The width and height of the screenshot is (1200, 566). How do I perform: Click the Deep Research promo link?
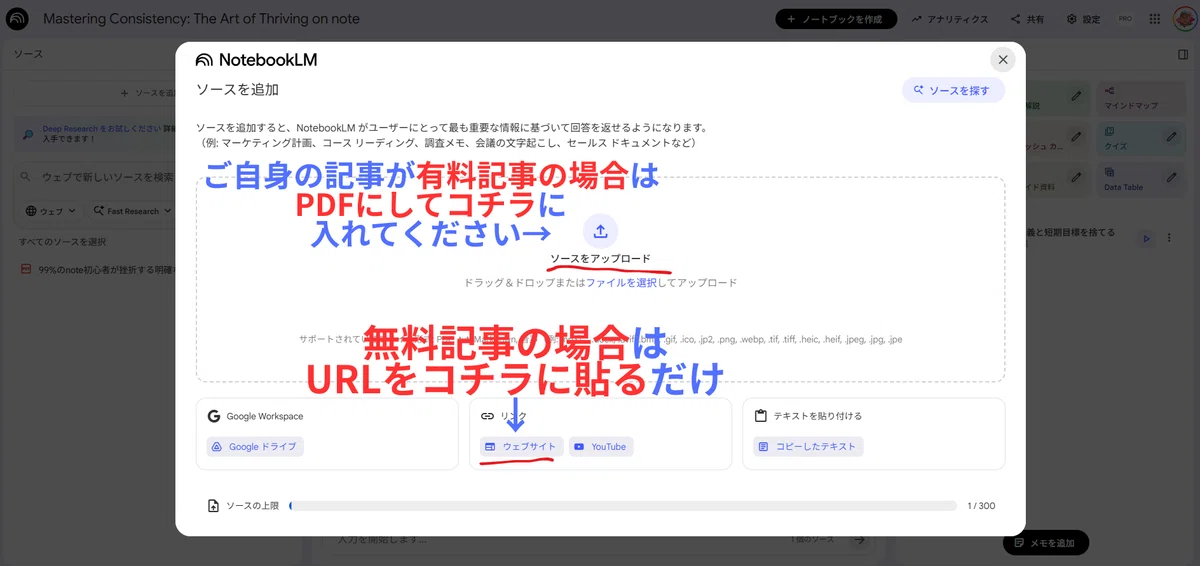coord(100,128)
